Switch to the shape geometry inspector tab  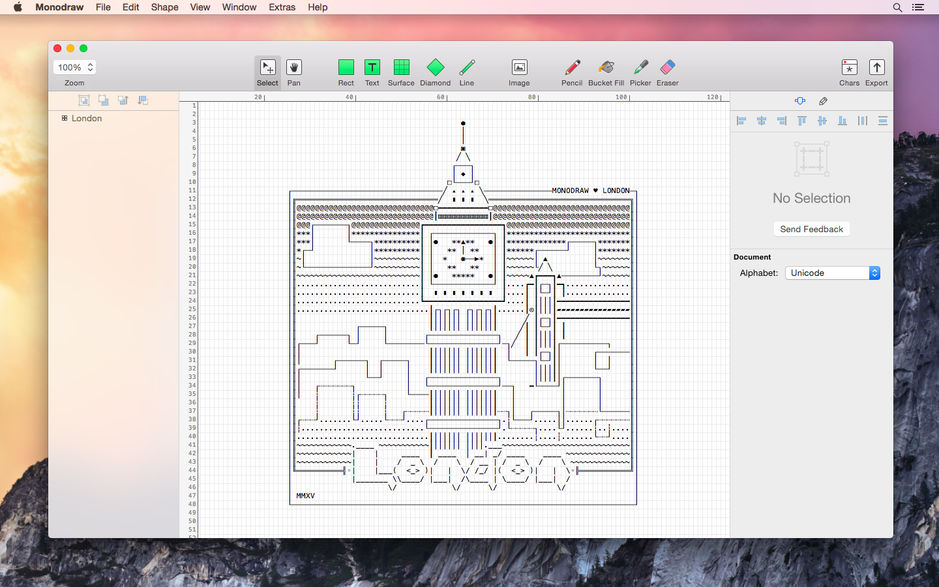pos(800,101)
